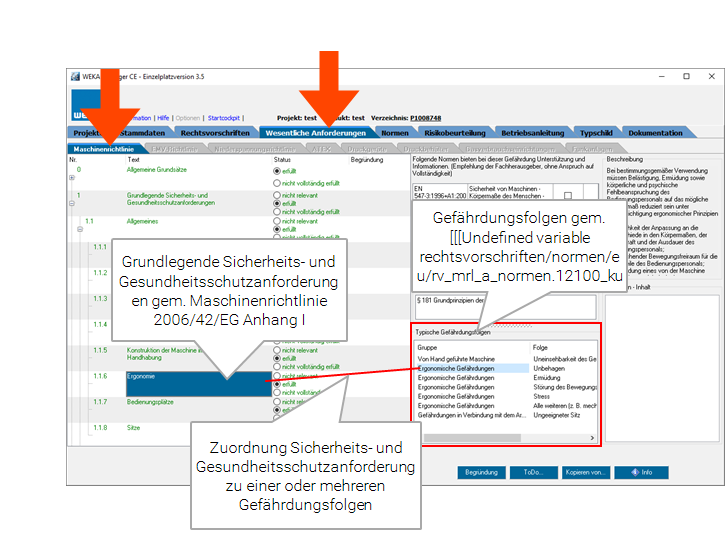Switch to the Risikobeurteilung tab
This screenshot has width=725, height=541.
coord(455,132)
